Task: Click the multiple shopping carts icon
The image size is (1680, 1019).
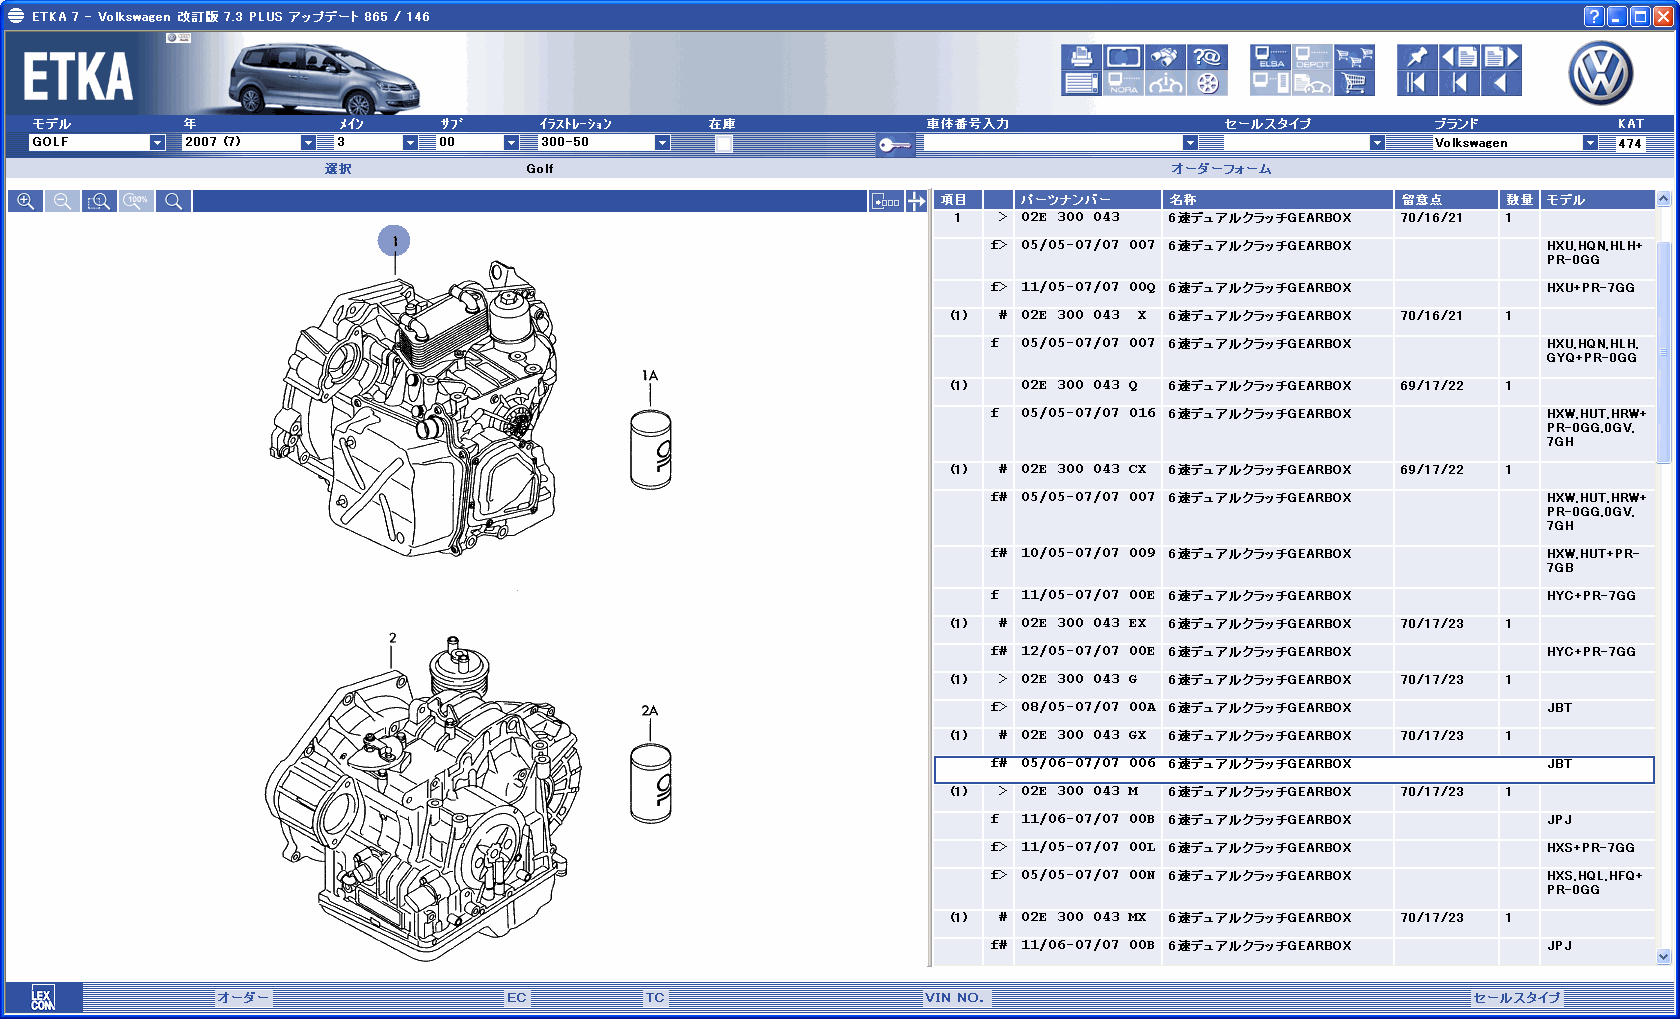Action: tap(1354, 57)
